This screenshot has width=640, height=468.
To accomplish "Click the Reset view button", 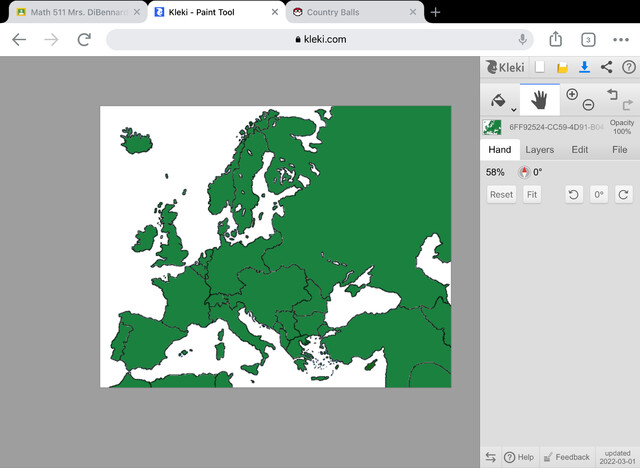I will tap(501, 195).
